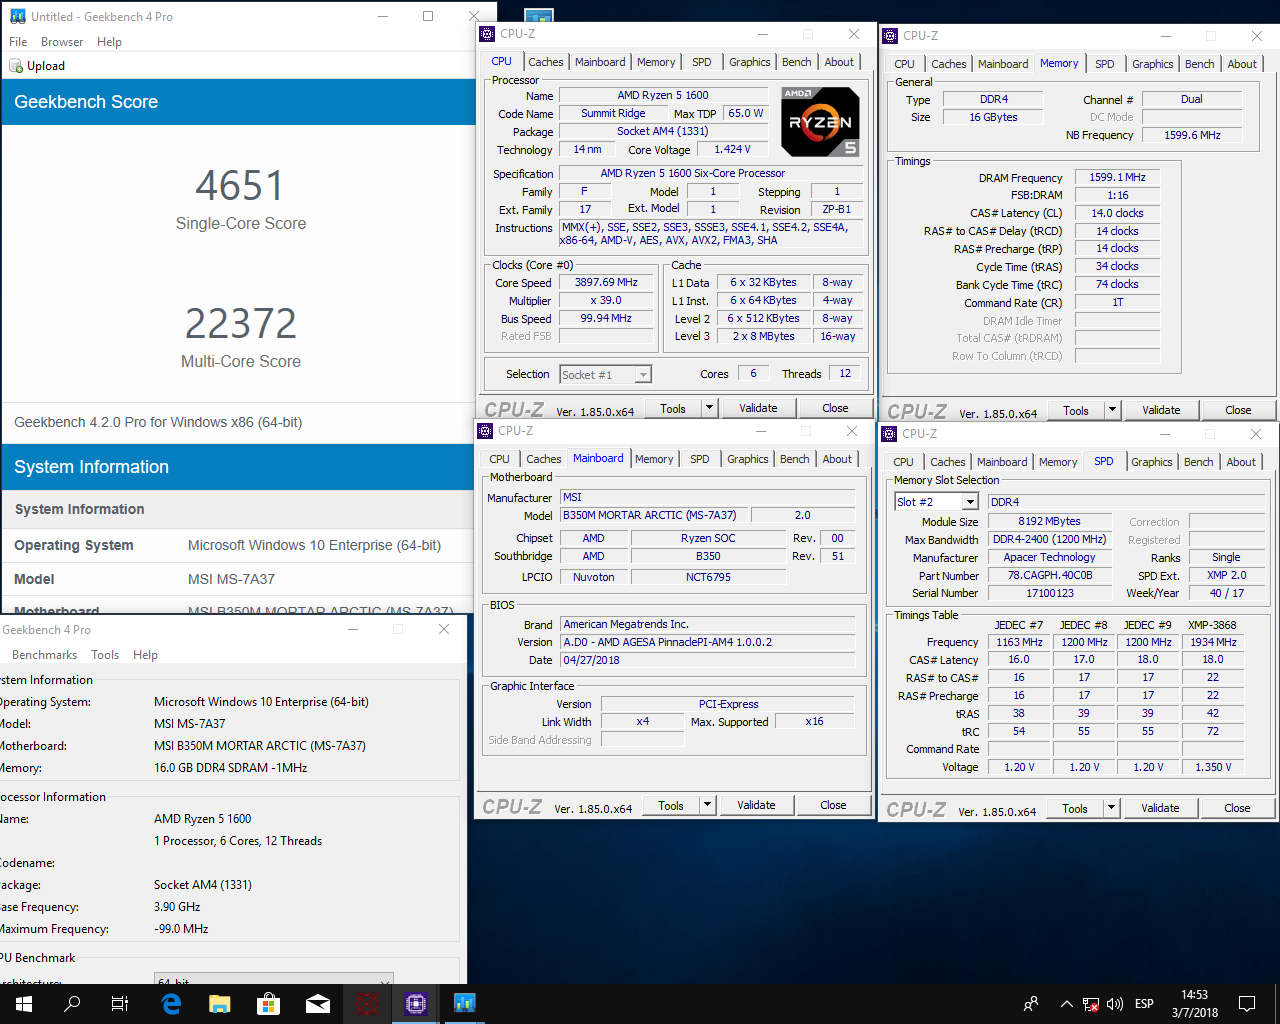Click the DRAM Frequency 1599.1 MHz value
The width and height of the screenshot is (1280, 1024).
[1117, 177]
